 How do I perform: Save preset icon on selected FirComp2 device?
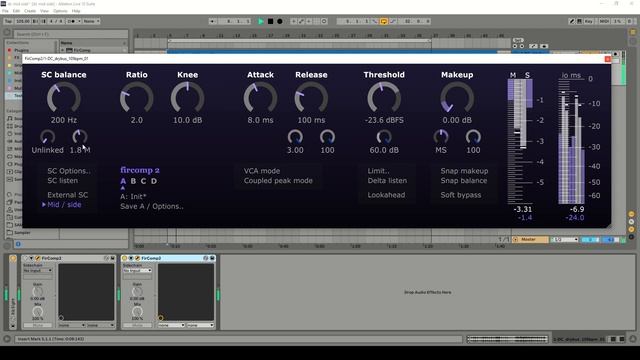212,258
